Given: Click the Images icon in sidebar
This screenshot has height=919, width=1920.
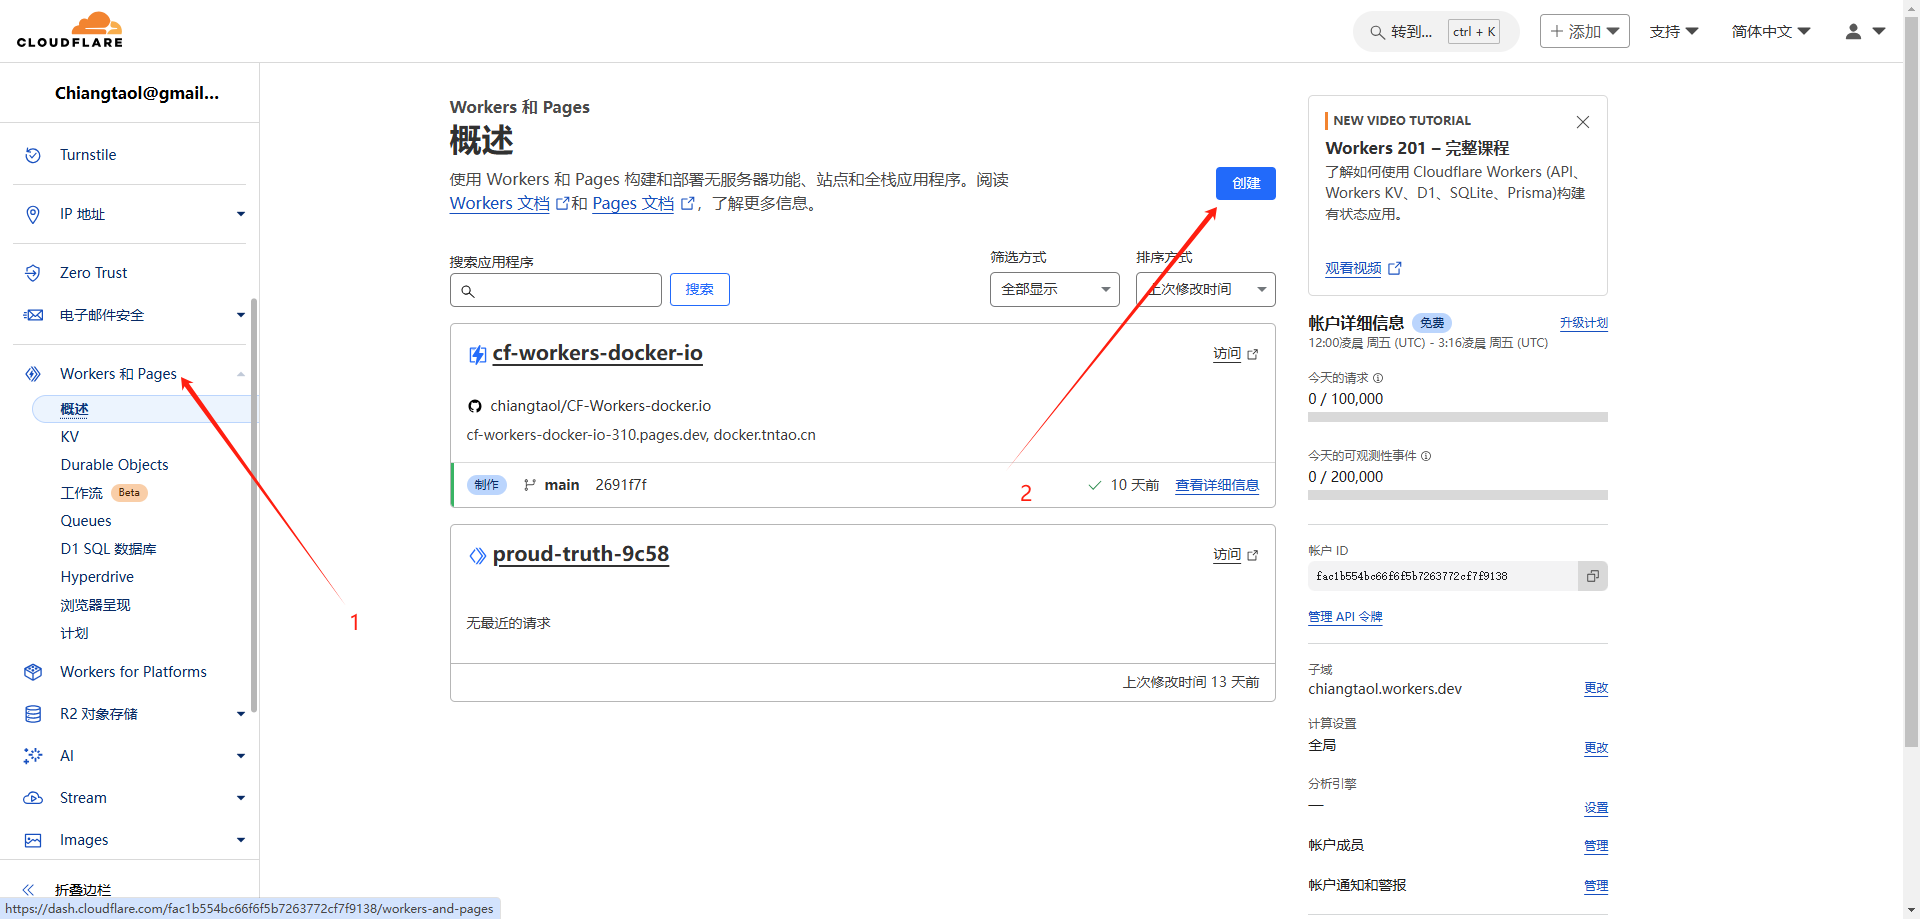Looking at the screenshot, I should (x=33, y=840).
